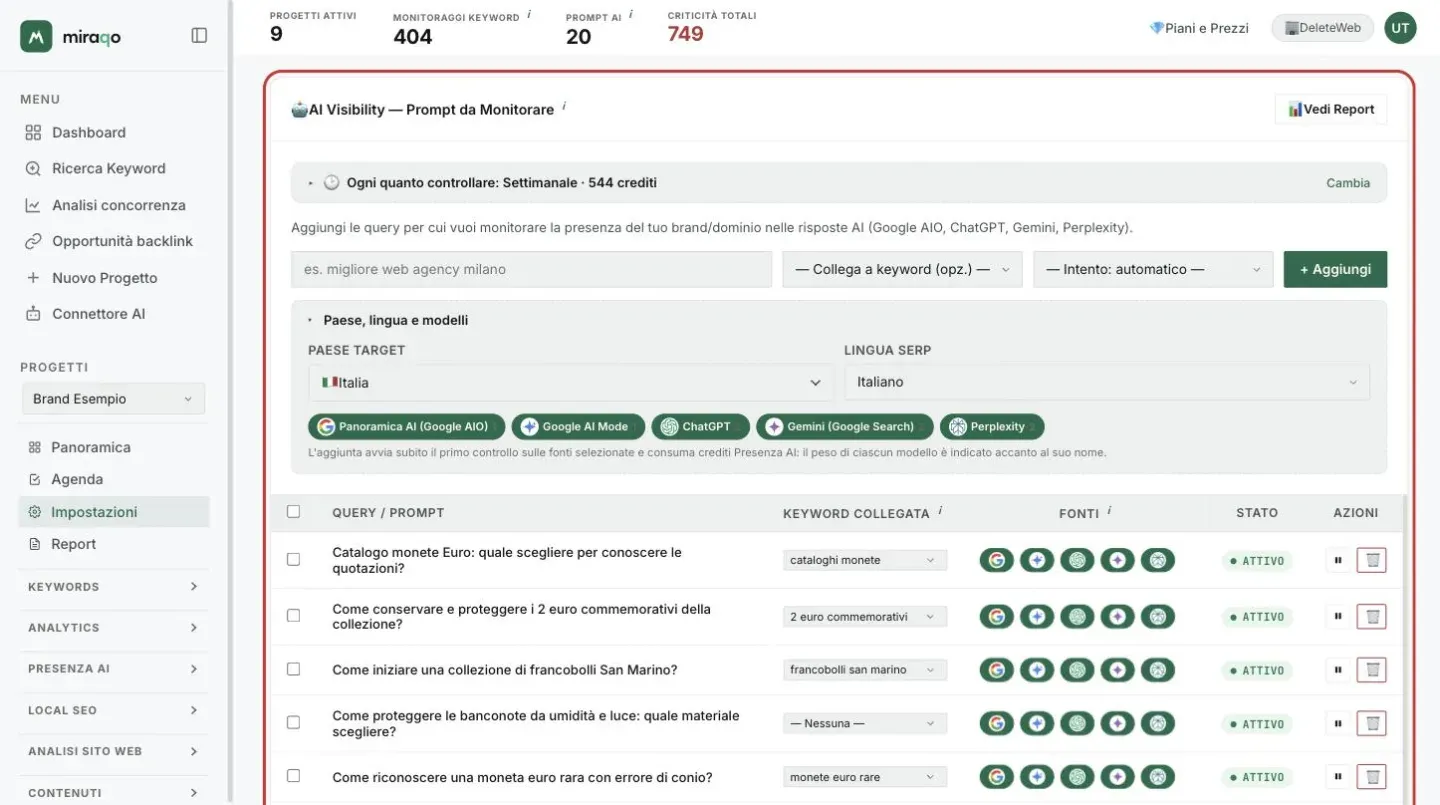The width and height of the screenshot is (1440, 805).
Task: Toggle ChatGPT model chip
Action: [x=700, y=427]
